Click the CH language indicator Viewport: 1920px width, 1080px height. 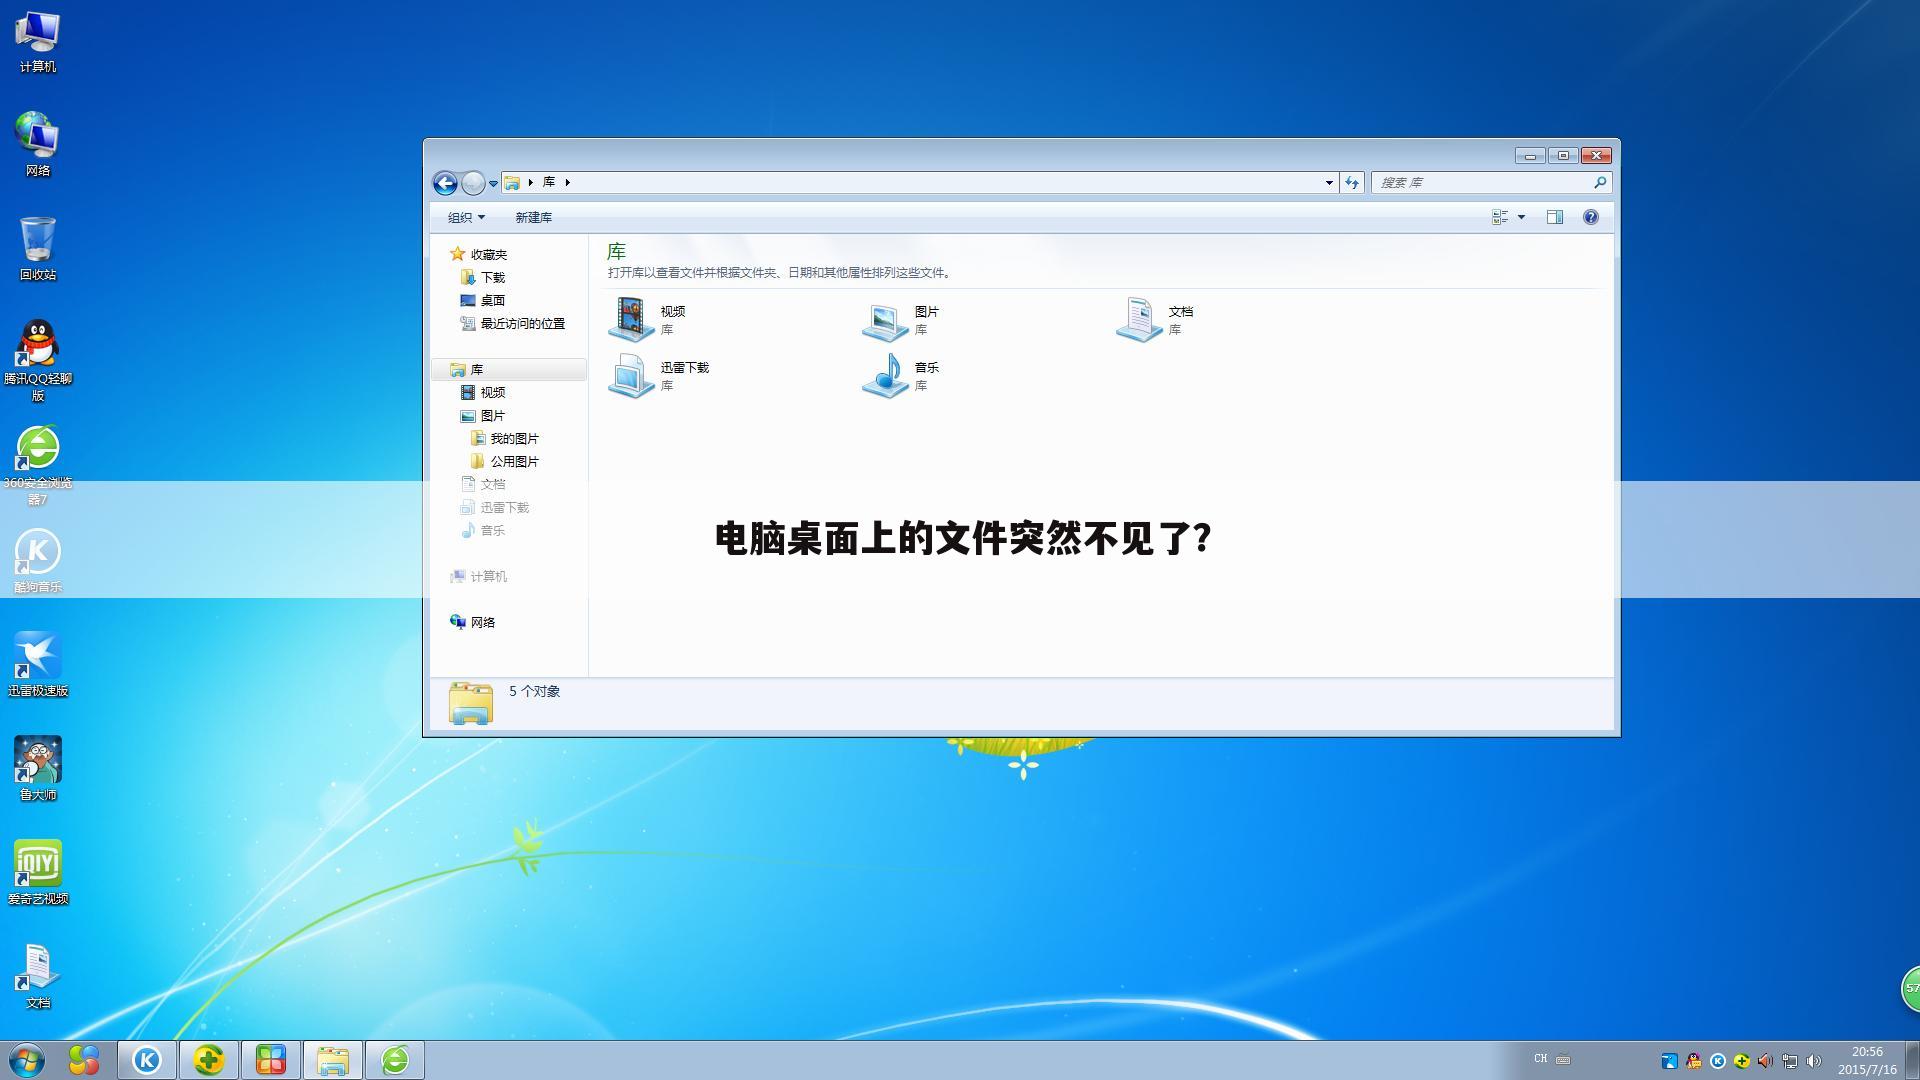[1540, 1058]
